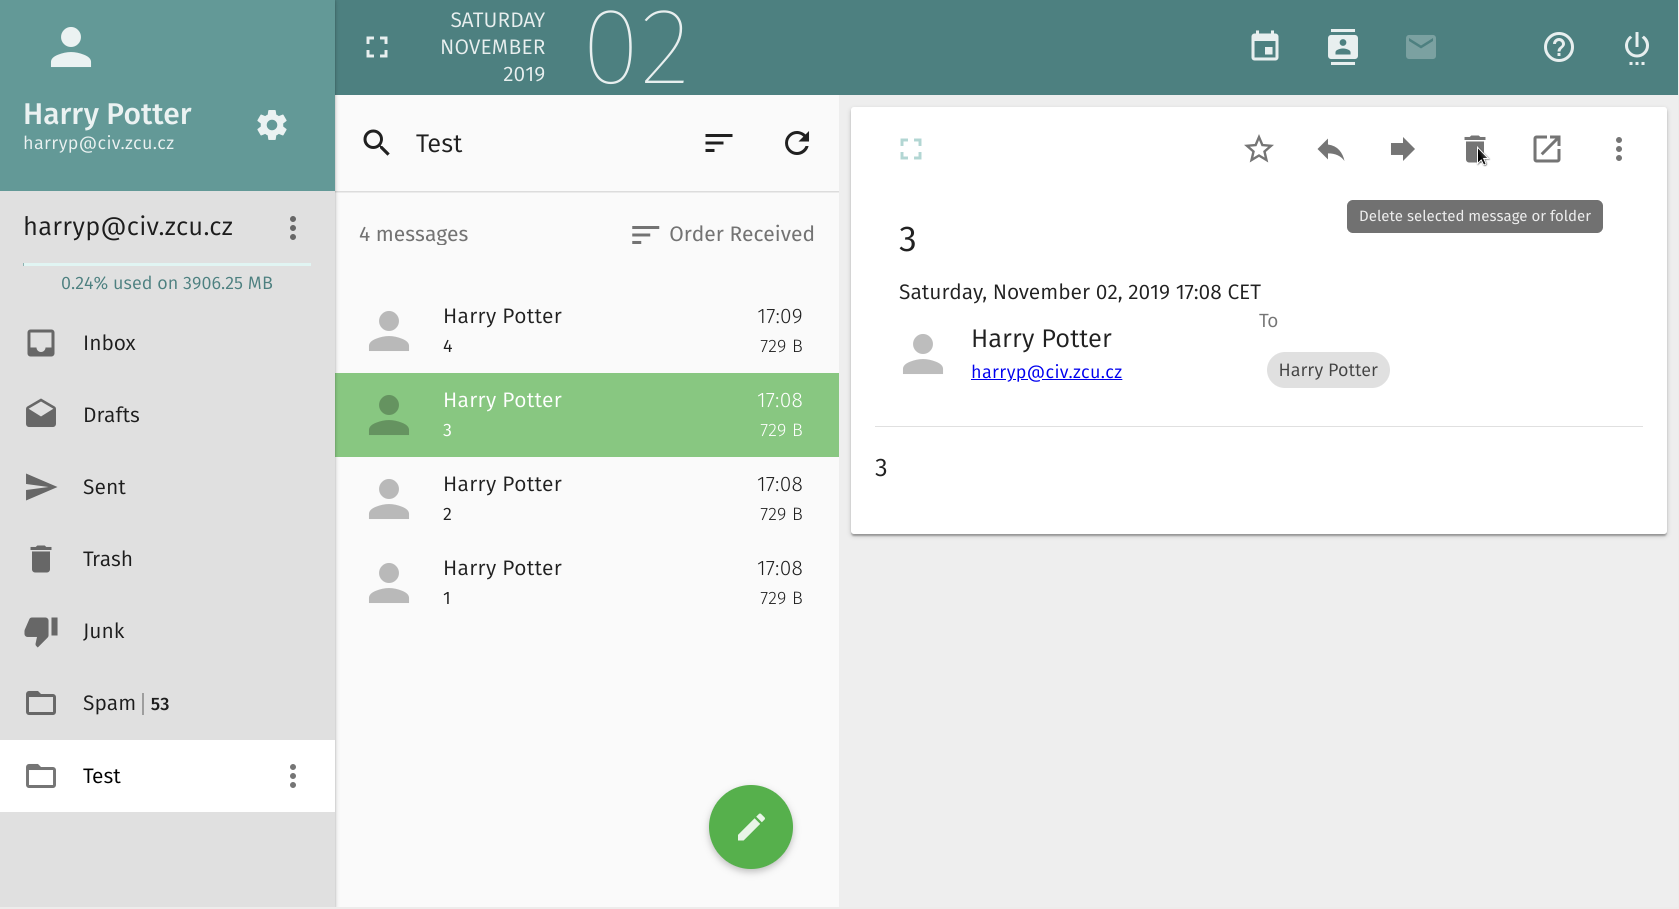Viewport: 1679px width, 909px height.
Task: Click the harryp@civ.zcu.cz email link
Action: pos(1046,372)
